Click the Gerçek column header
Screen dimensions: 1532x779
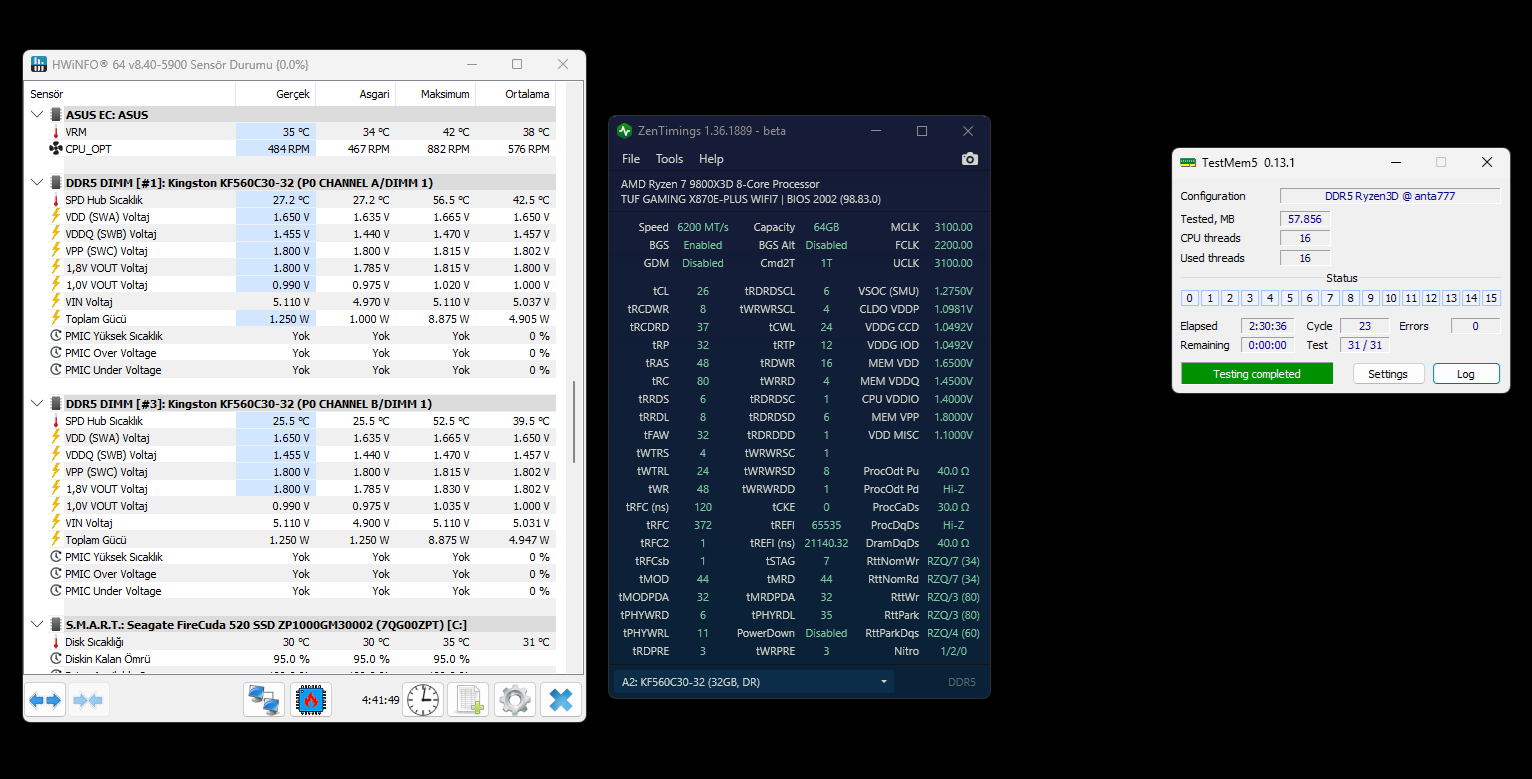click(275, 94)
